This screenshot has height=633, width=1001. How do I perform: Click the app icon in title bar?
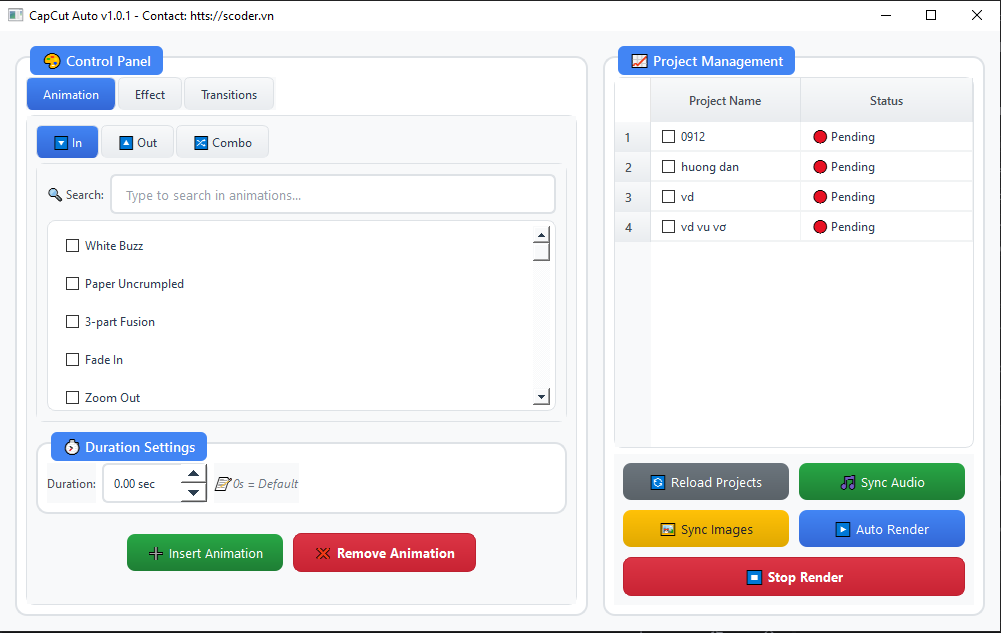[x=15, y=15]
